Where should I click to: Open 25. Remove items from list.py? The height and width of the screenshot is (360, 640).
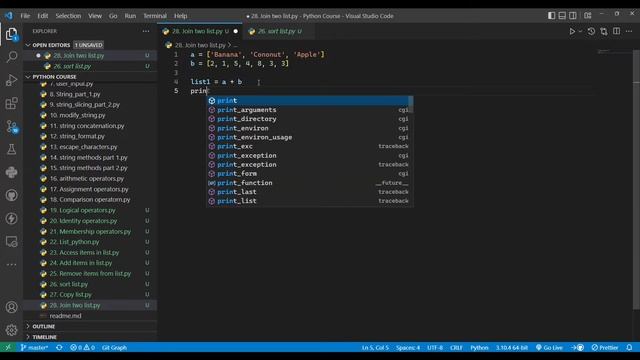(x=90, y=273)
